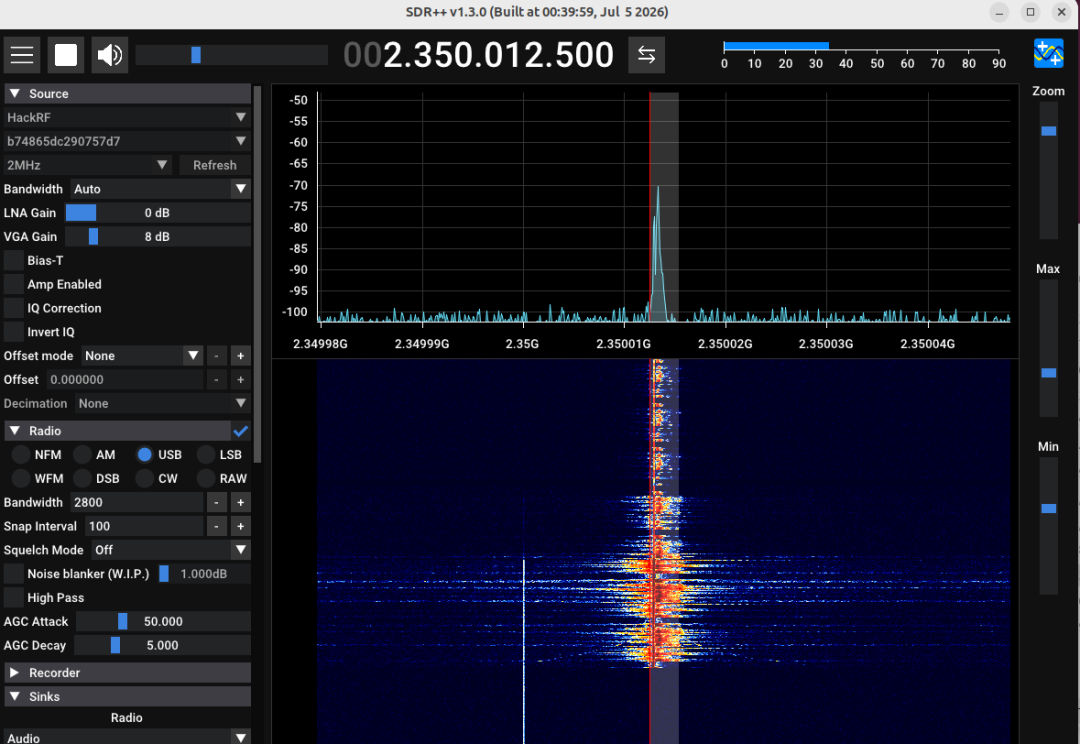Stop the SDR playback
This screenshot has height=744, width=1080.
coord(66,55)
